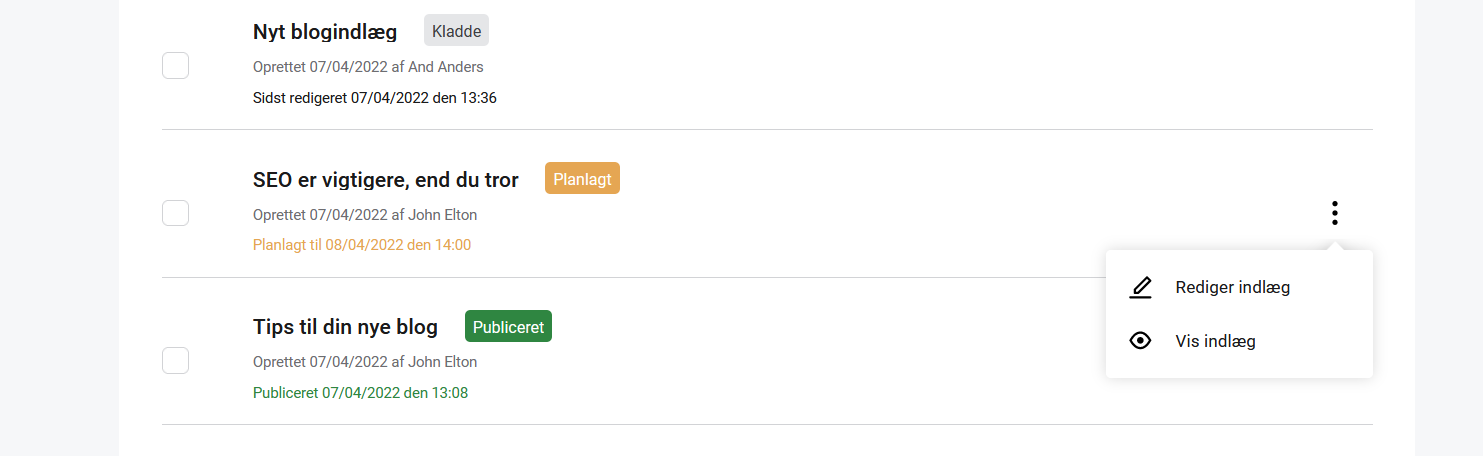
Task: Choose Vis indlæg from the popup menu
Action: (x=1215, y=341)
